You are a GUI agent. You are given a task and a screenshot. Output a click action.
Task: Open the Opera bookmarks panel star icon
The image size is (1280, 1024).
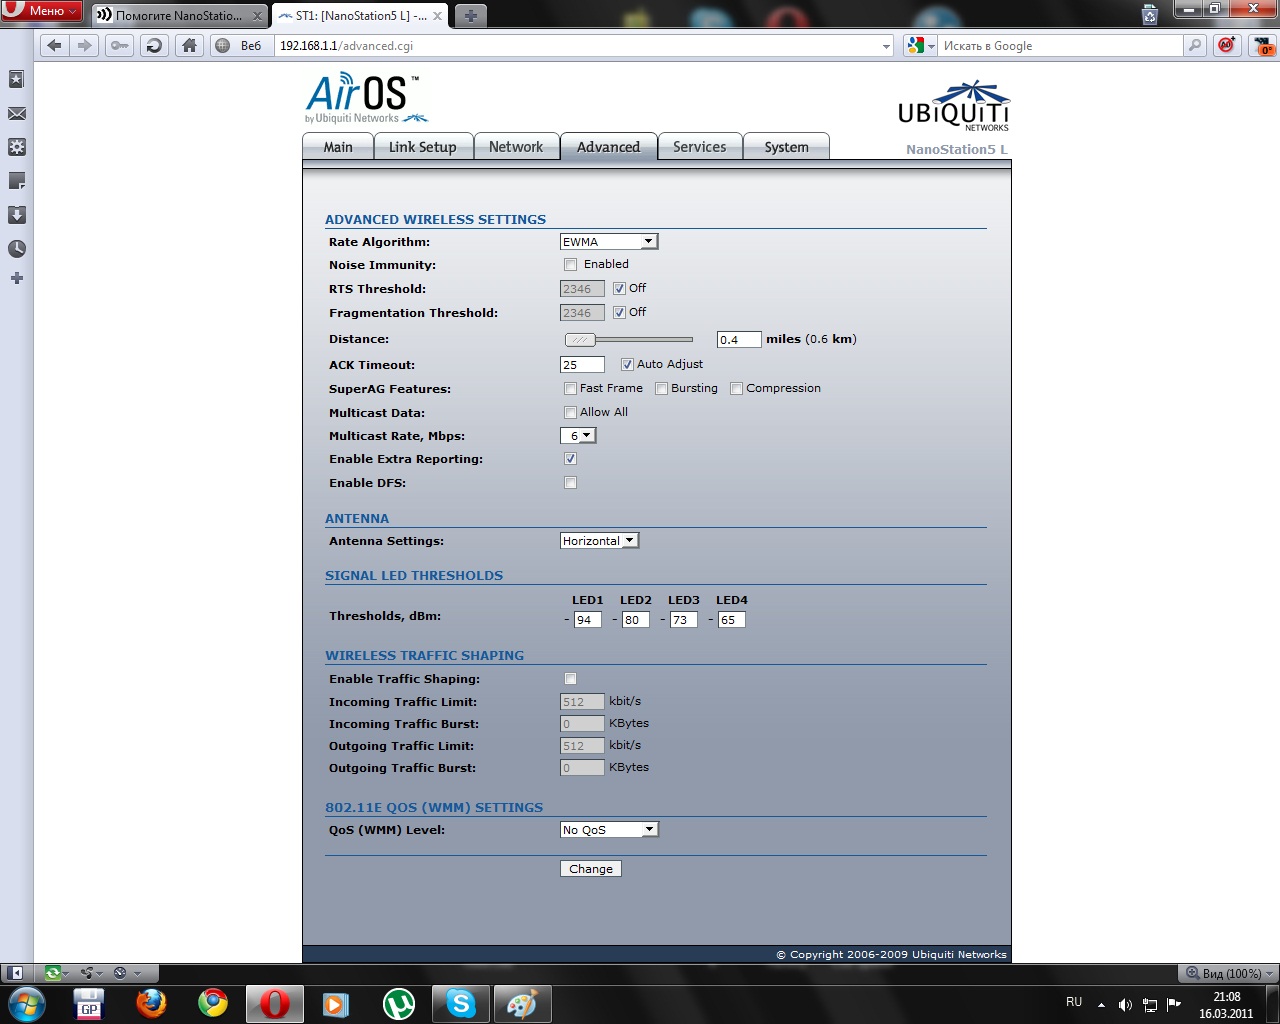pyautogui.click(x=17, y=79)
